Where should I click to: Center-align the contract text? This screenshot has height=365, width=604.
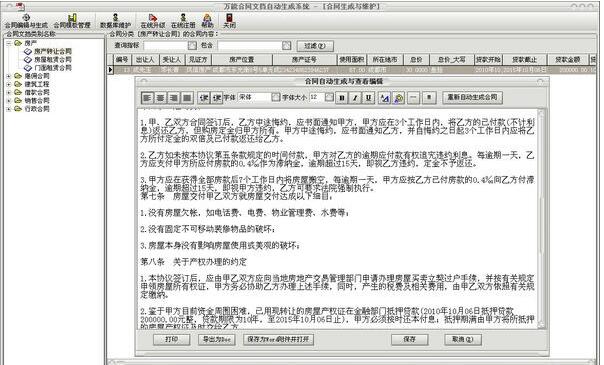[160, 98]
